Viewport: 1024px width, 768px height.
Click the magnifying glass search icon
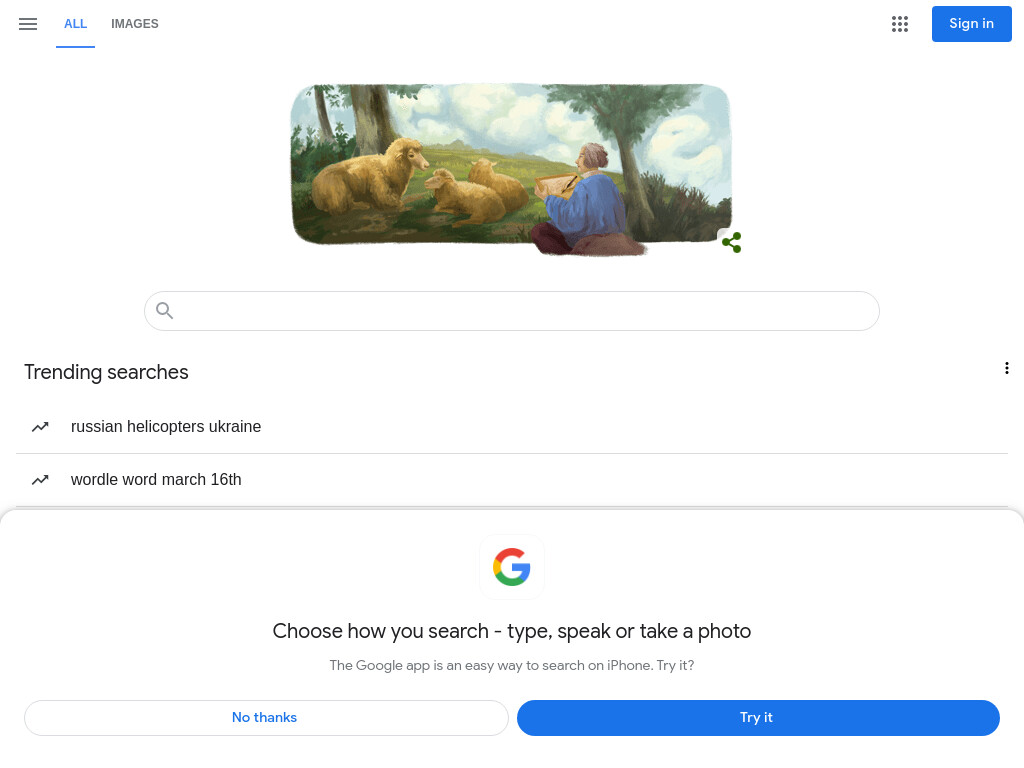165,310
